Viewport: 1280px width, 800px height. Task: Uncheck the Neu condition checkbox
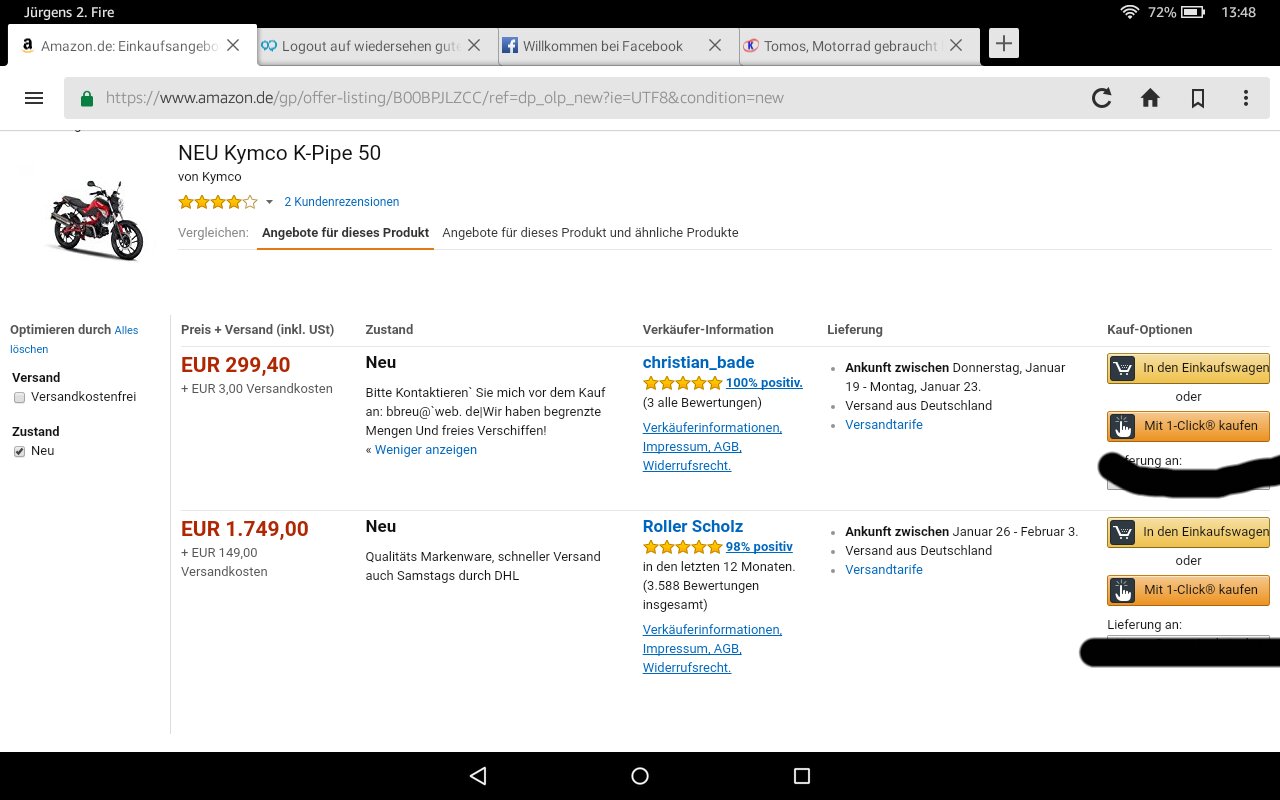[x=19, y=451]
